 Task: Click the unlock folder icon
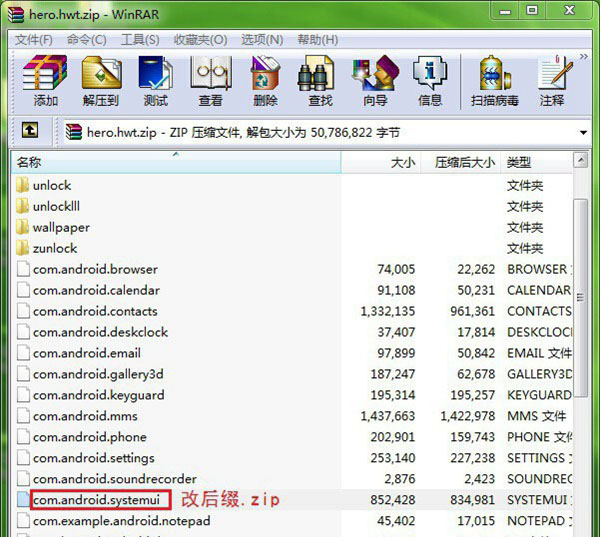pos(23,185)
